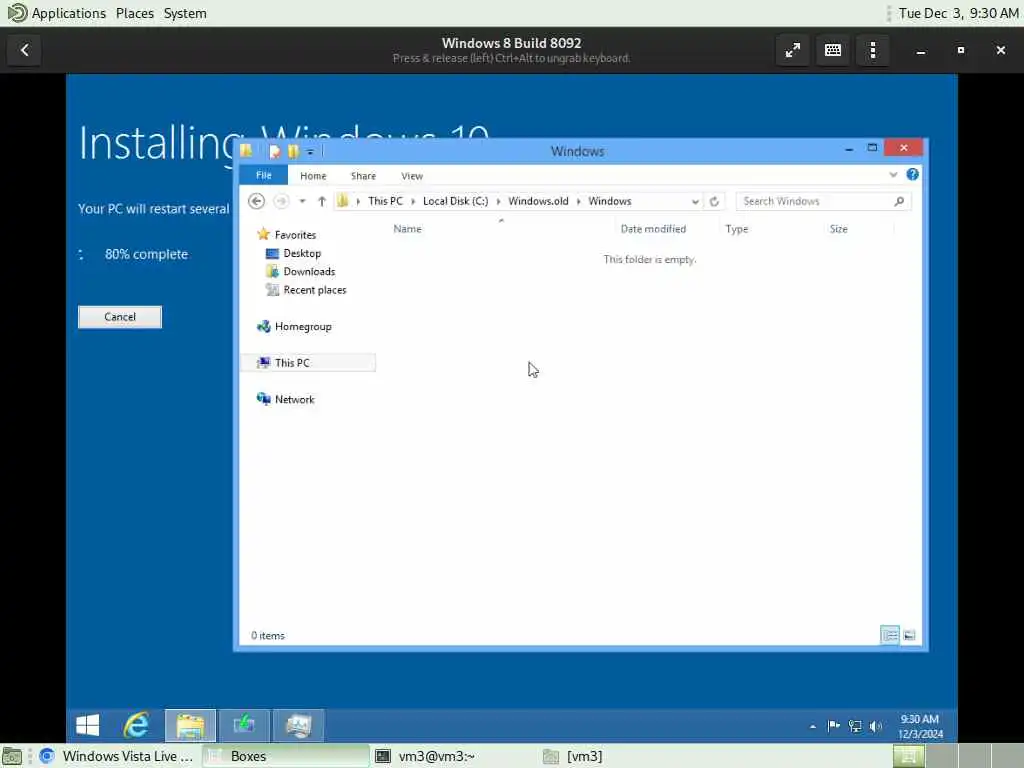Click New folder quick access icon
Image resolution: width=1024 pixels, height=768 pixels.
tap(293, 152)
